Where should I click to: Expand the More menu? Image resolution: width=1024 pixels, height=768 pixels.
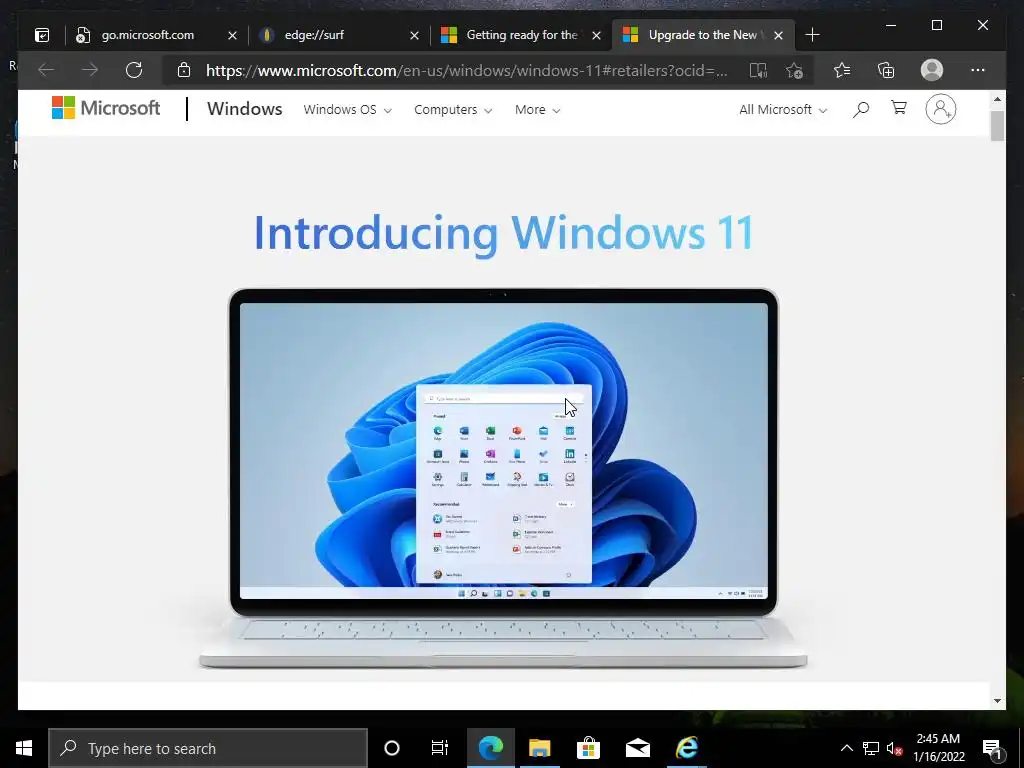pyautogui.click(x=537, y=110)
